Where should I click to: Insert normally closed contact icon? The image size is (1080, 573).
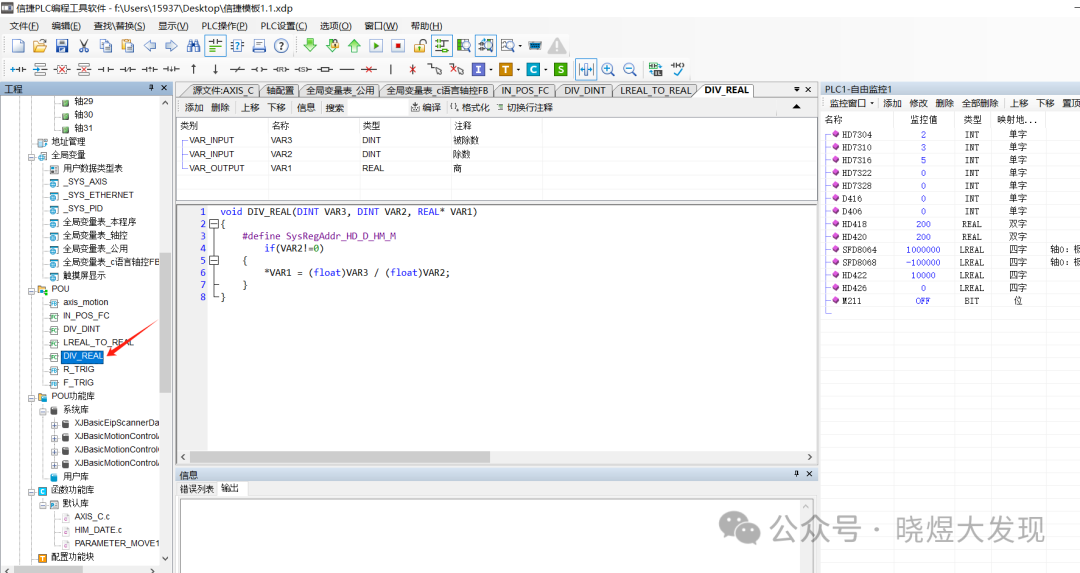(x=128, y=70)
